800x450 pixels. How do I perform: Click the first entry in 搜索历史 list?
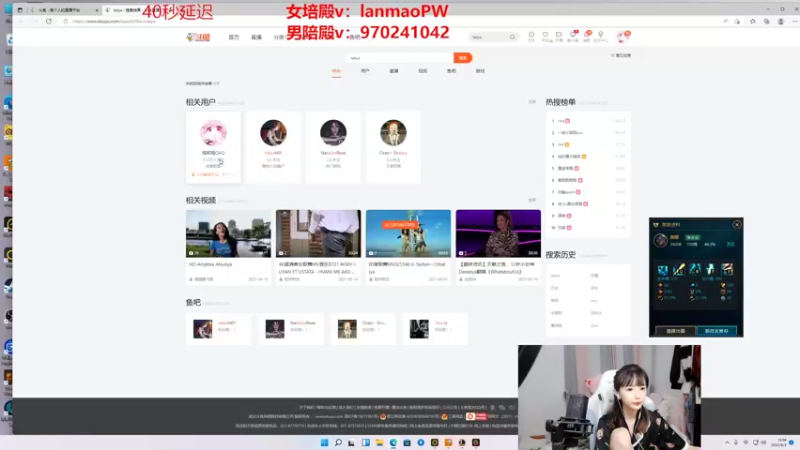[555, 276]
